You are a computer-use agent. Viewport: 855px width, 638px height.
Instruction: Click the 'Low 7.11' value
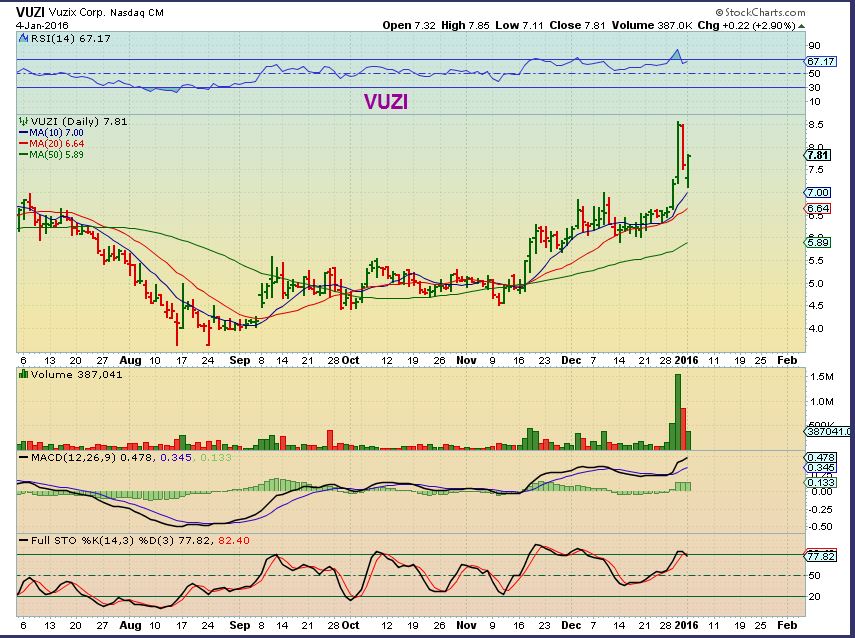pyautogui.click(x=519, y=25)
